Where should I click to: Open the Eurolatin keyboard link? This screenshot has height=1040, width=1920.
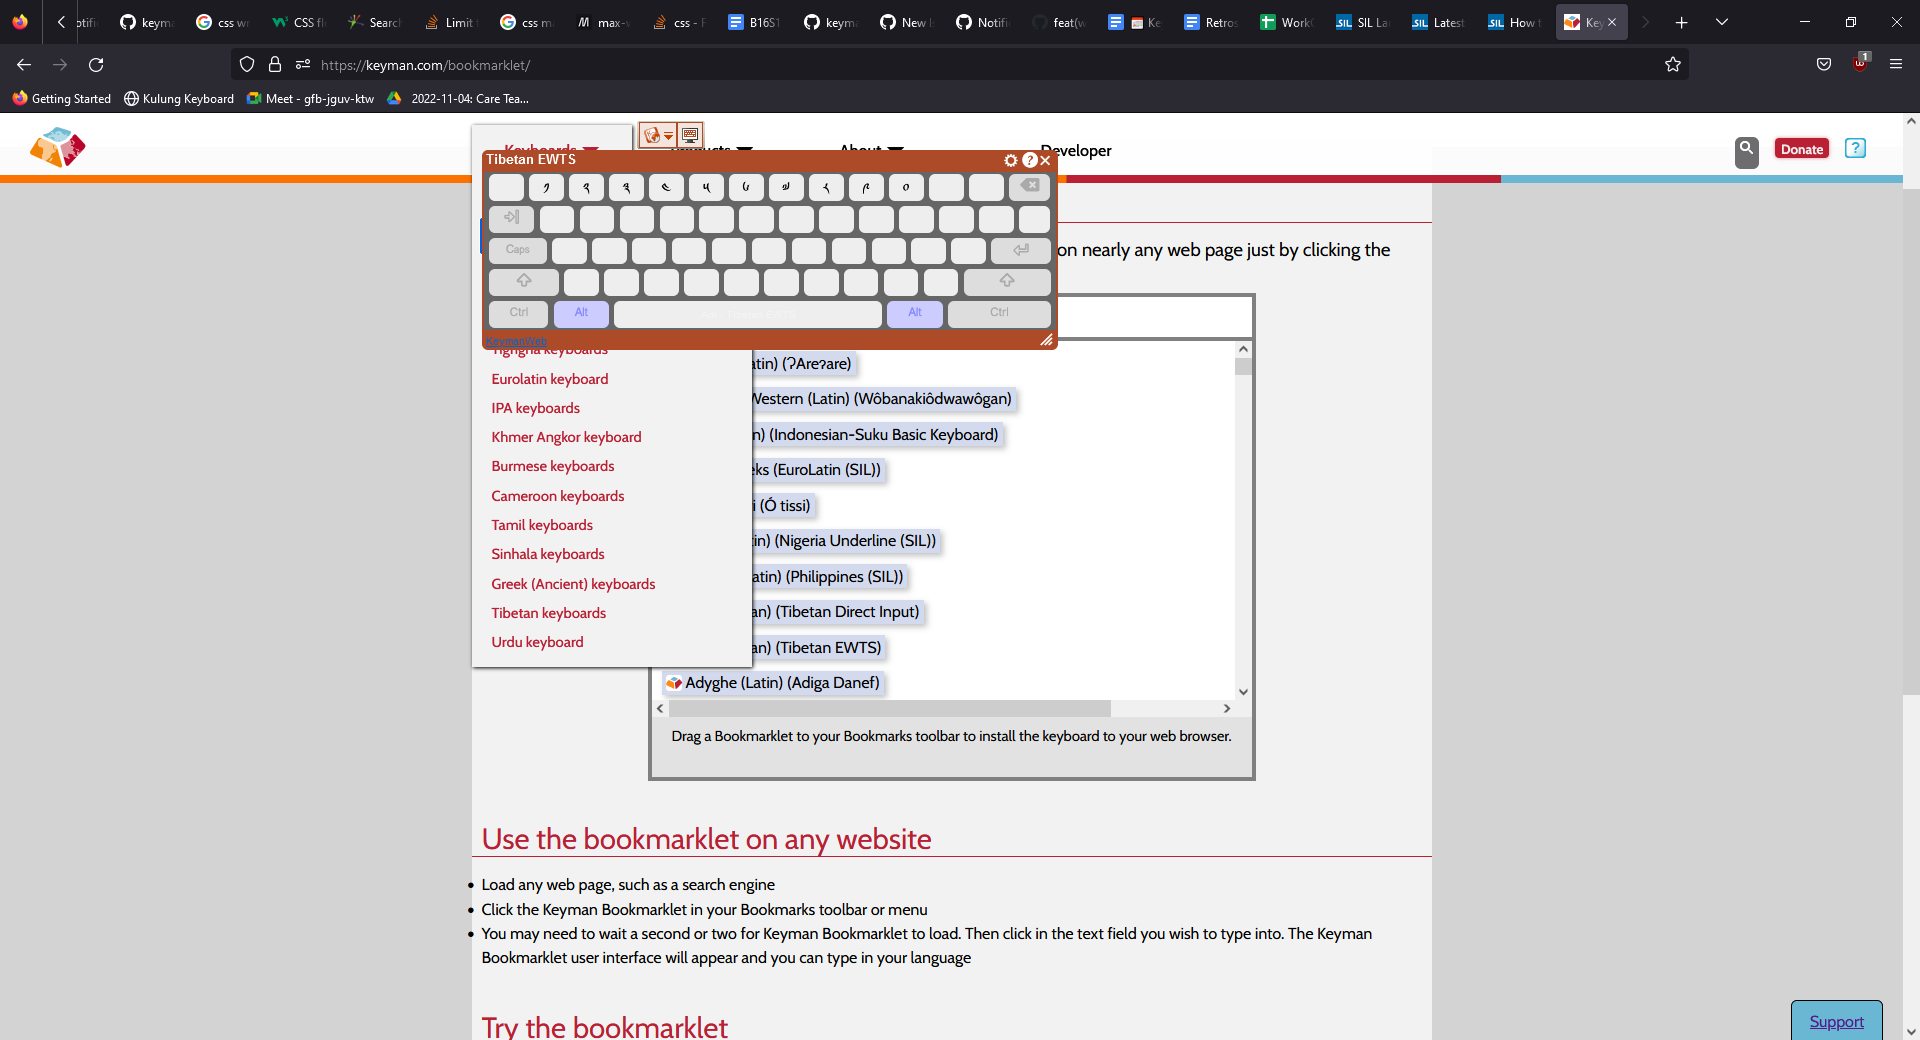click(550, 379)
